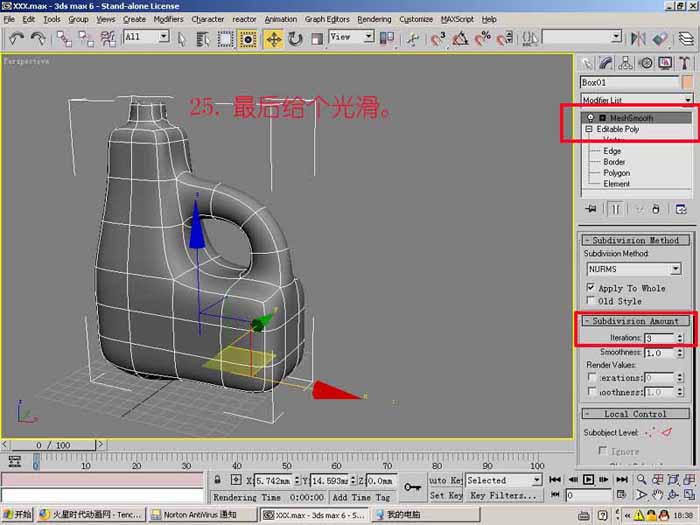Open the Mirror tool

(x=638, y=39)
